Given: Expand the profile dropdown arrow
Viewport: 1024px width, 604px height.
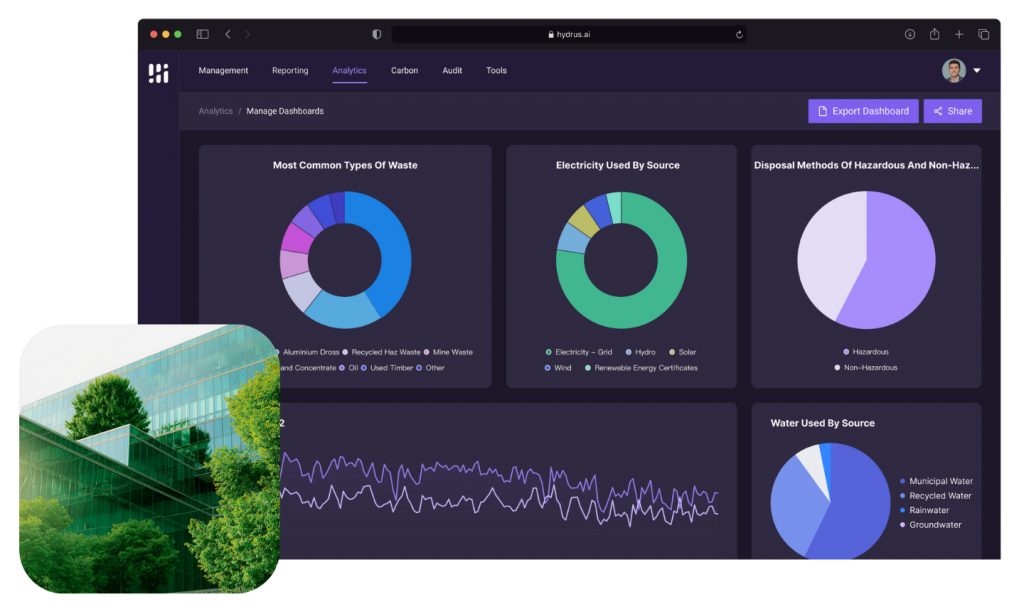Looking at the screenshot, I should pos(977,71).
